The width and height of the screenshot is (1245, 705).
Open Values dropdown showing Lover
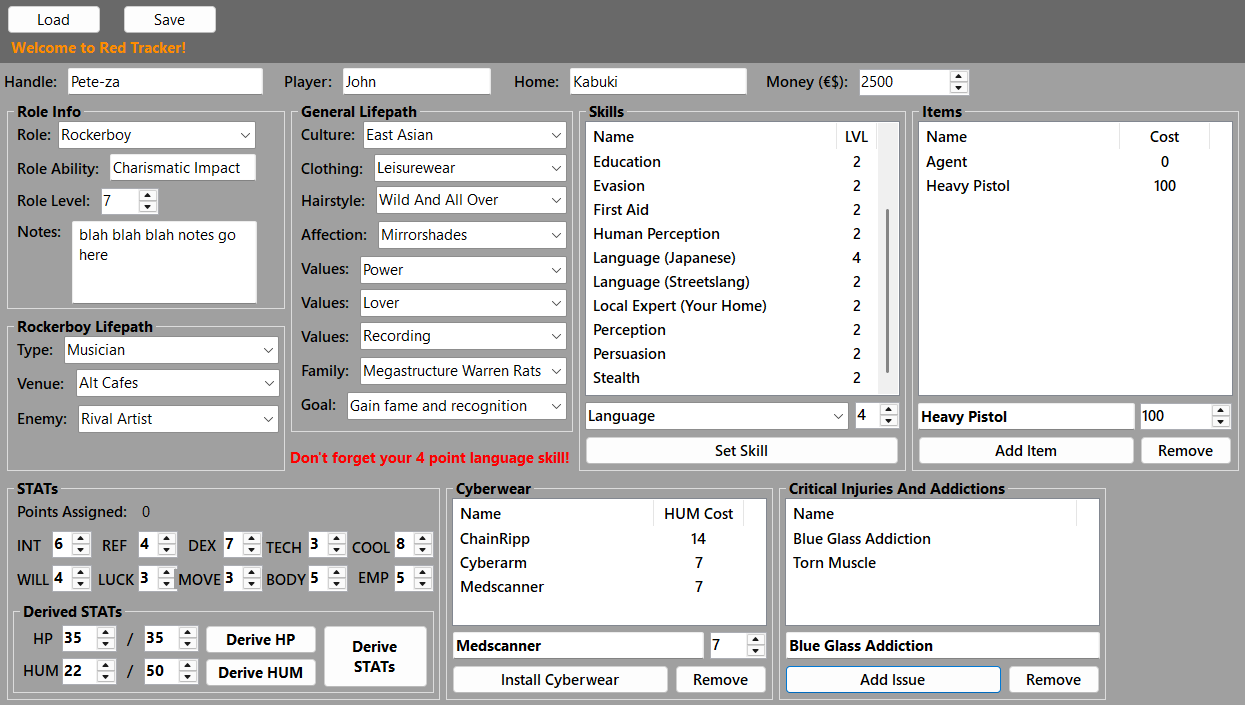pos(463,303)
